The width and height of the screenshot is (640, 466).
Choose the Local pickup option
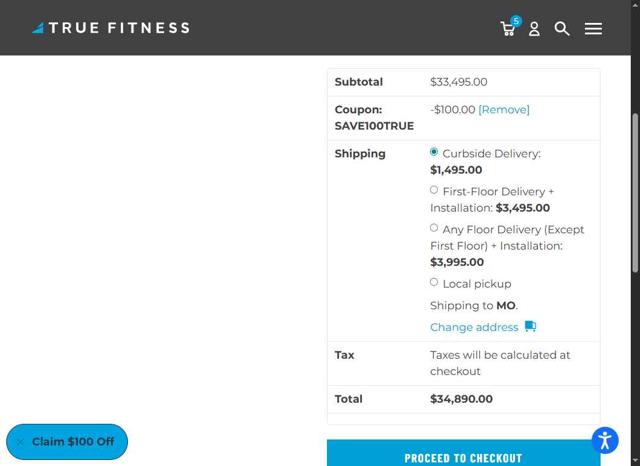(434, 282)
